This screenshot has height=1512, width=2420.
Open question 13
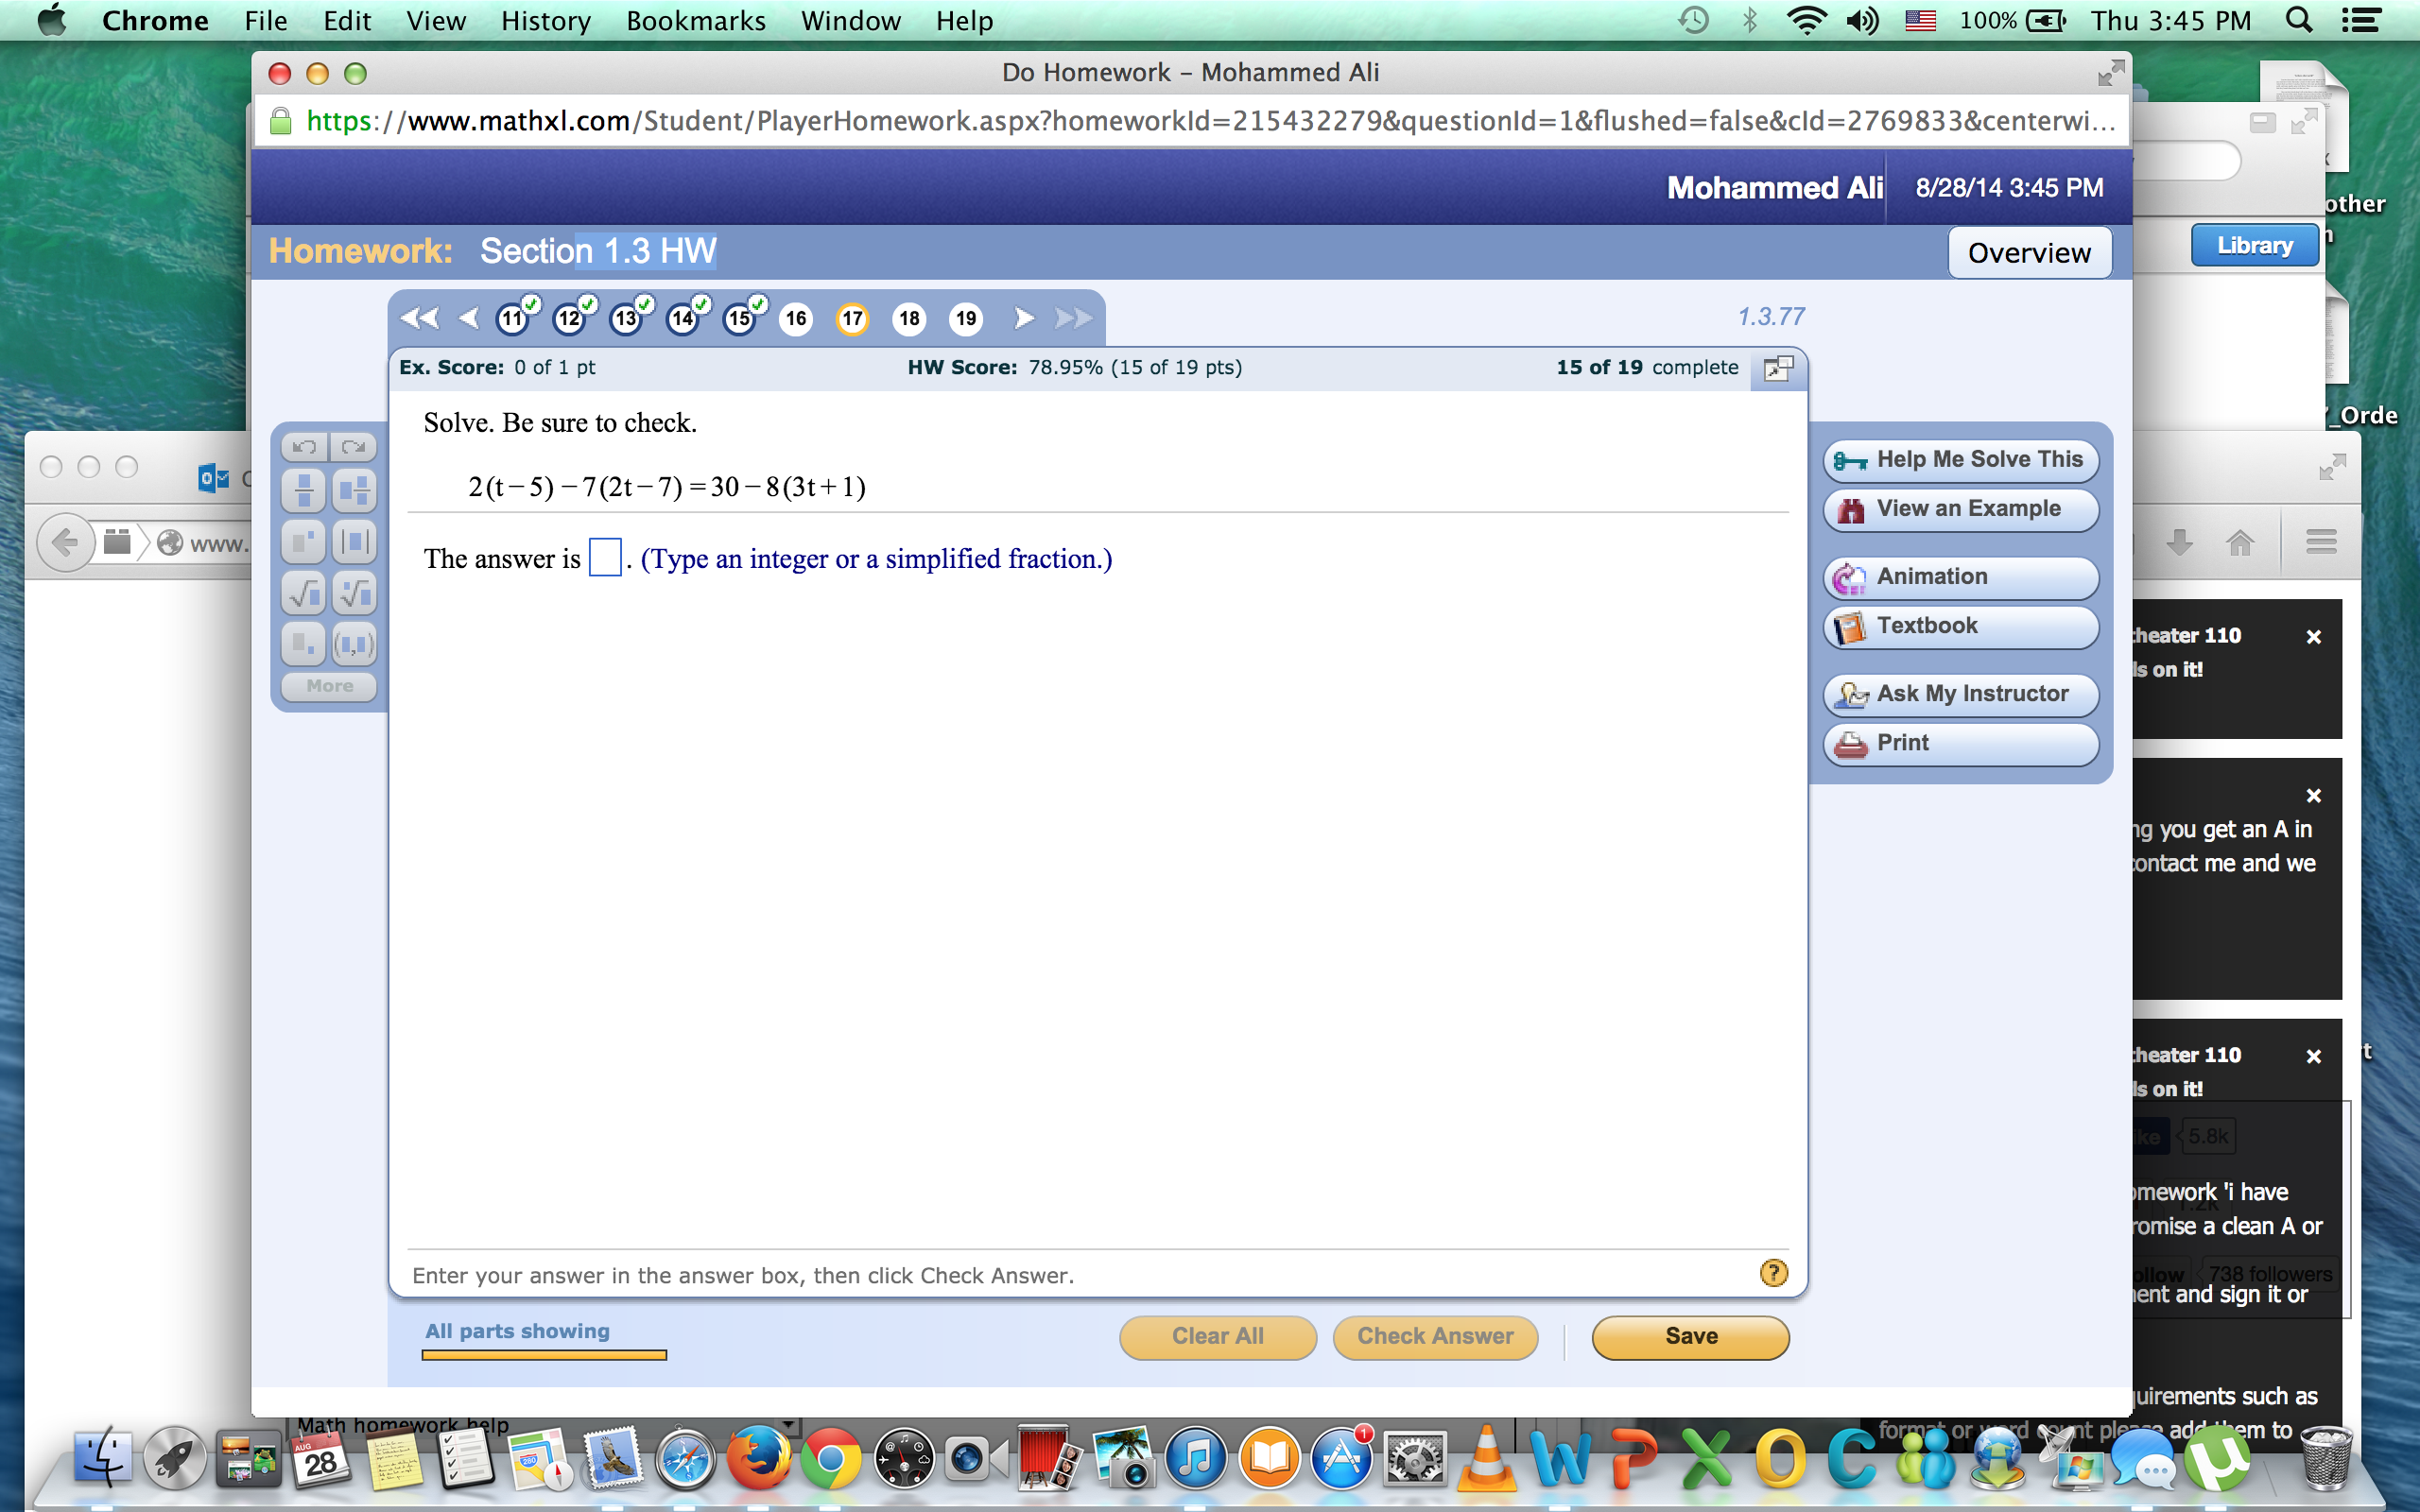pos(627,318)
